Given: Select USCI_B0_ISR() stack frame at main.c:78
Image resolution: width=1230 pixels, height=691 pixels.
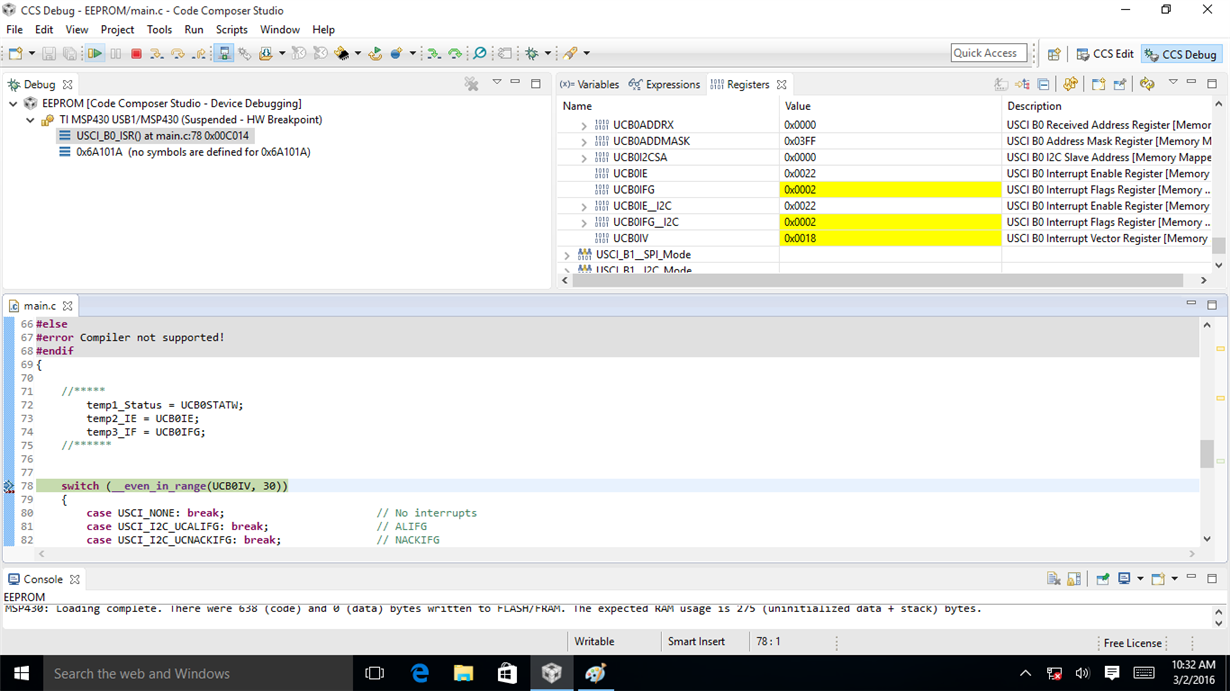Looking at the screenshot, I should coord(155,136).
